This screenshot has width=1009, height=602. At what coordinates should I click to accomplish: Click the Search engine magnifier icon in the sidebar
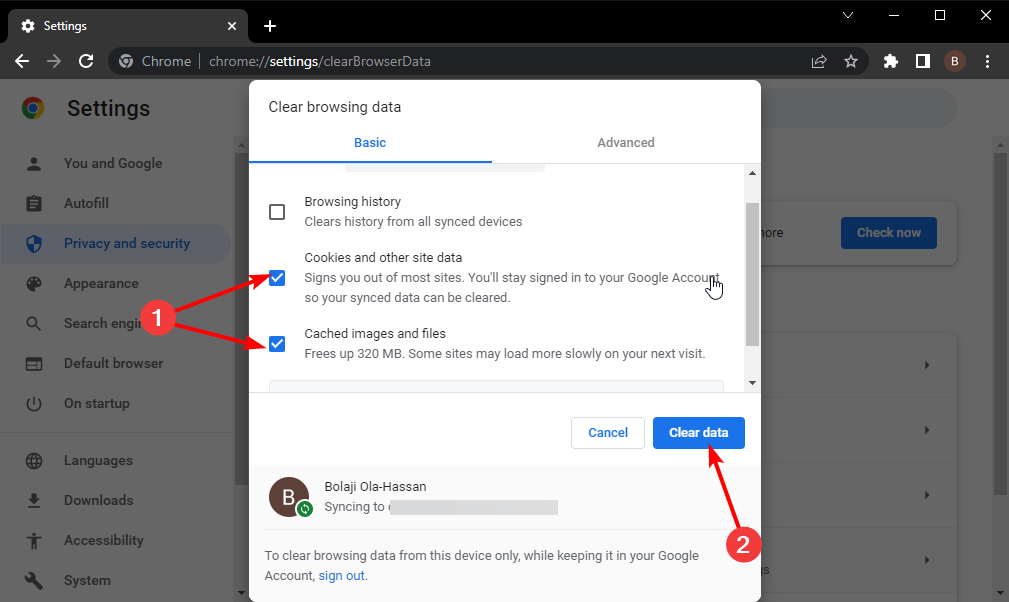tap(33, 324)
